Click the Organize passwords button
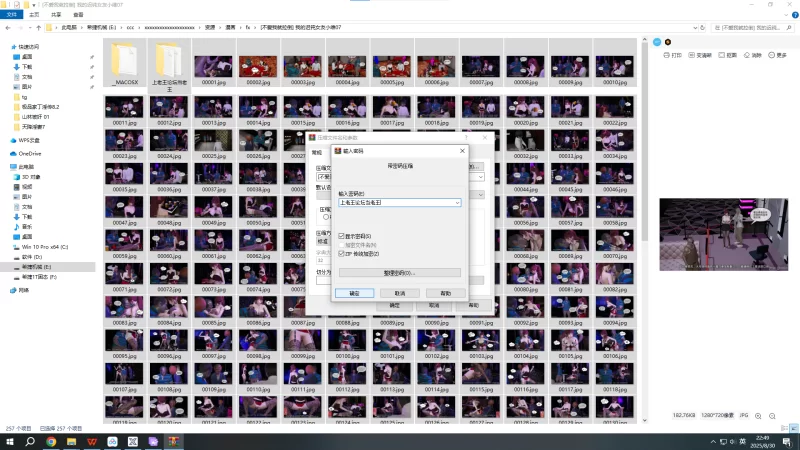Viewport: 800px width, 450px height. 399,273
